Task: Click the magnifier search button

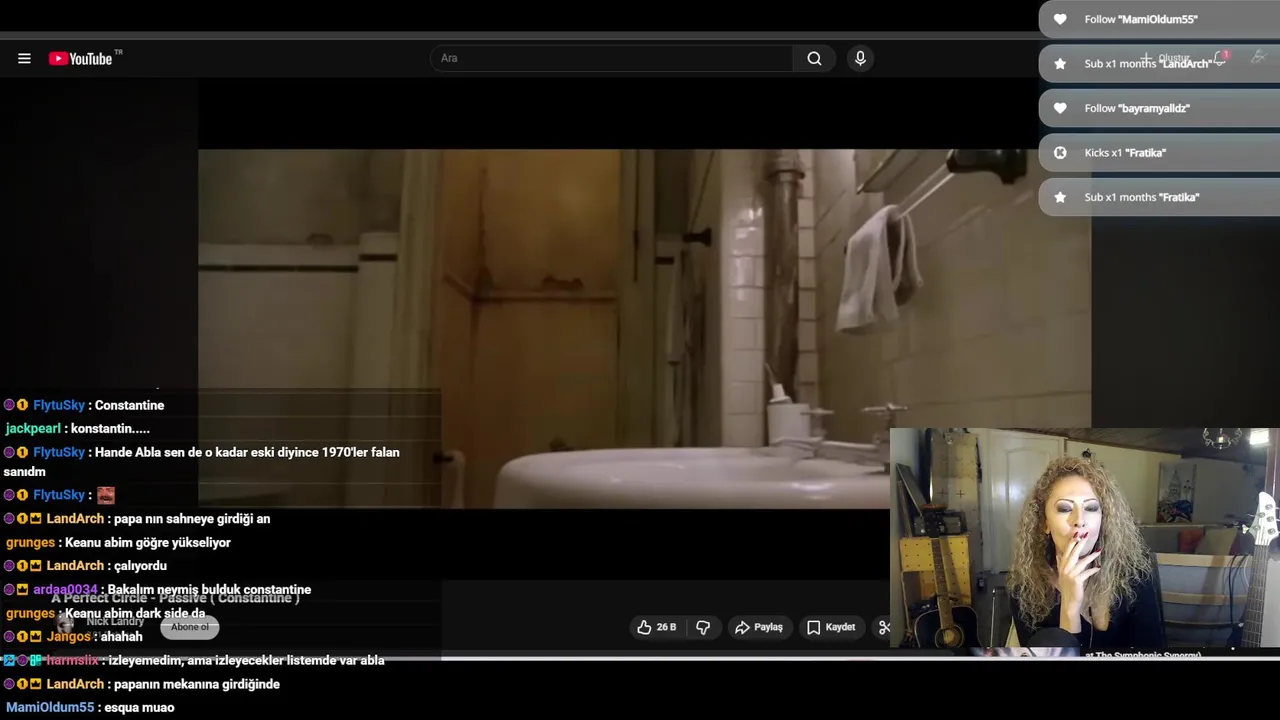Action: pos(814,58)
